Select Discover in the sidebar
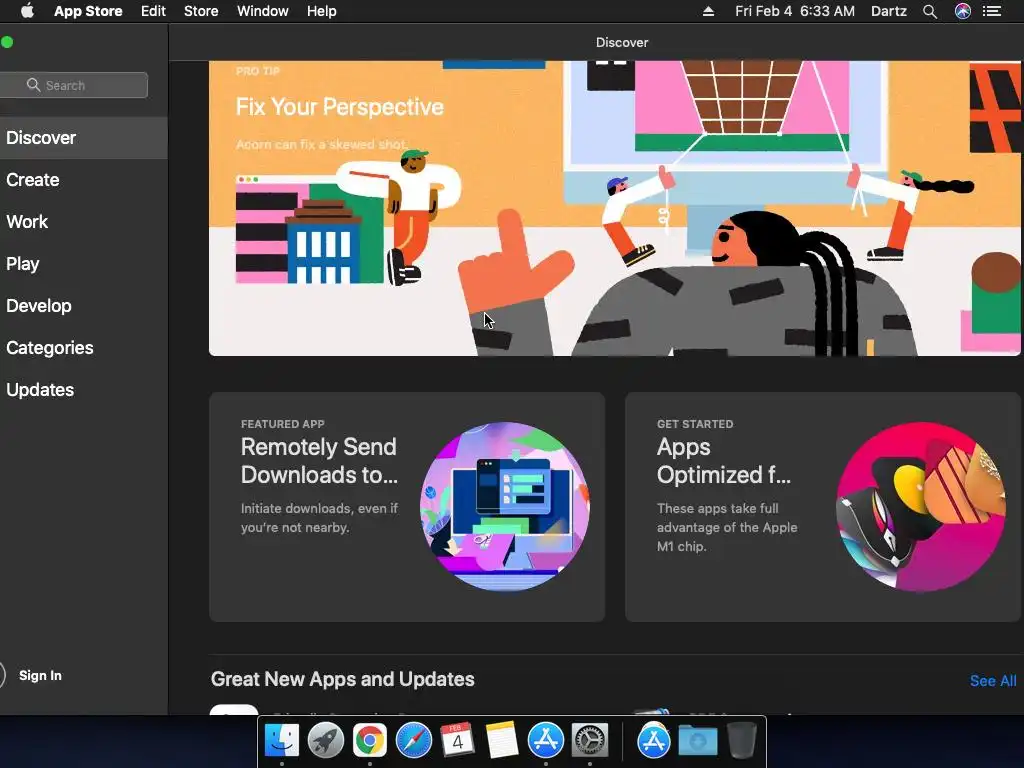 click(83, 138)
